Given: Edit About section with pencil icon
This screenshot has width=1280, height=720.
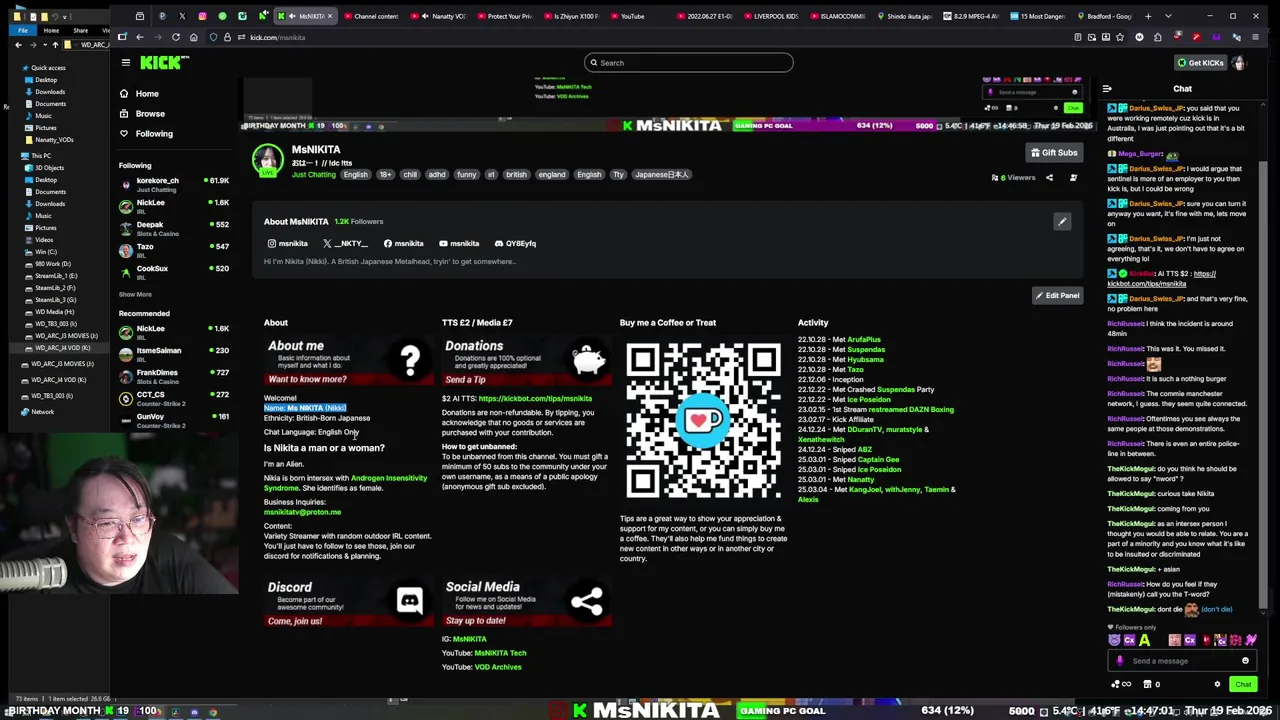Looking at the screenshot, I should click(1062, 221).
